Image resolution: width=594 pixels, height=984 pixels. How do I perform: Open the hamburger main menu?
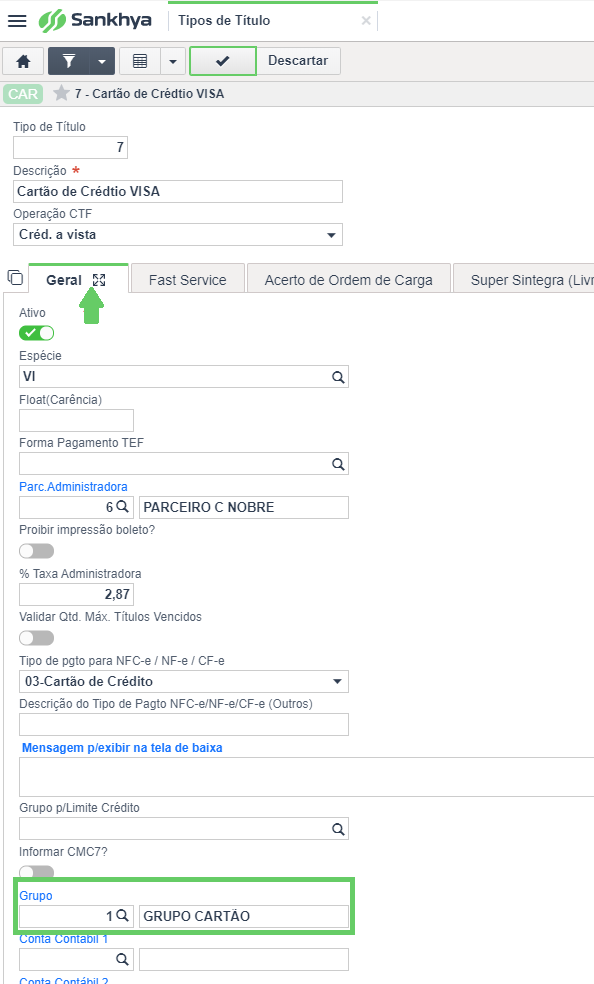(17, 21)
